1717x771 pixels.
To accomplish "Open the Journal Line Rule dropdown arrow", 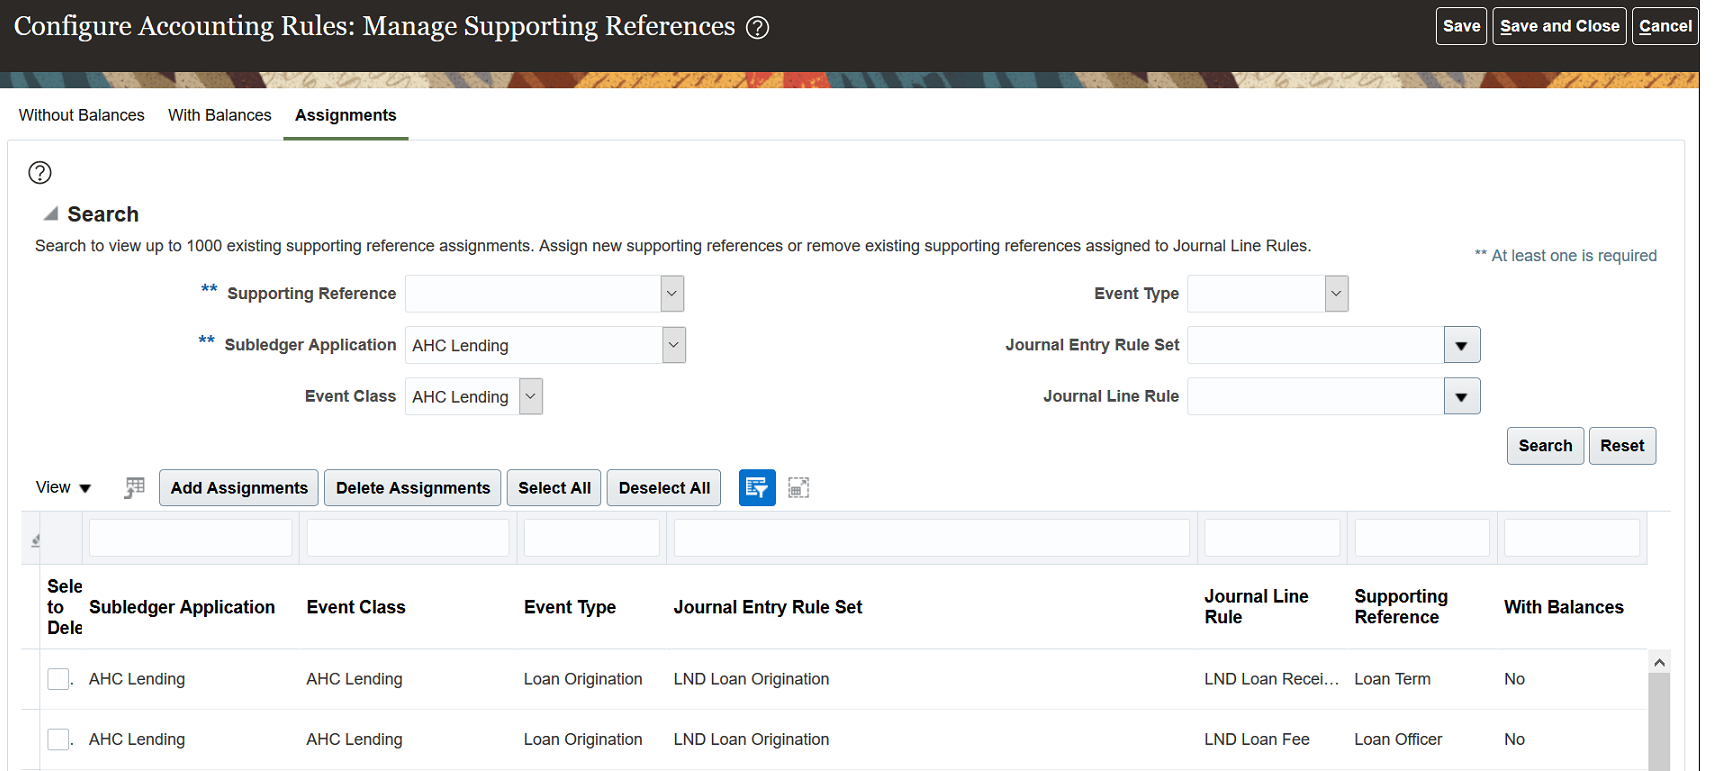I will click(1461, 397).
